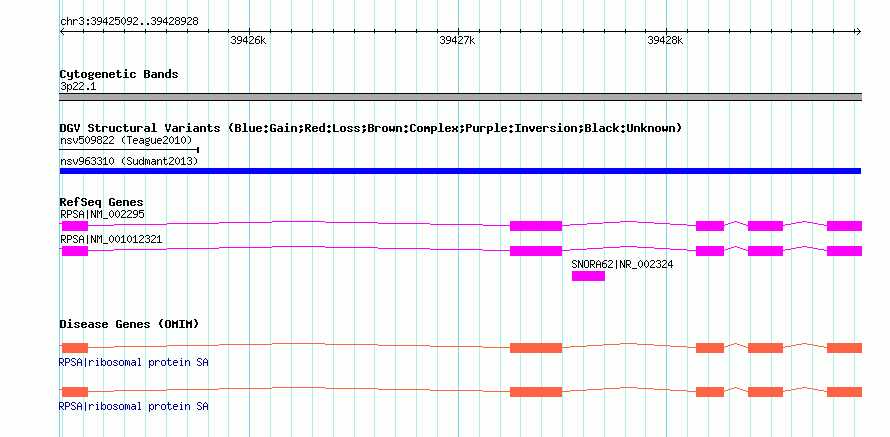Screen dimensions: 890x437
Task: Select the leftmost orange exon of upper OMIM gene
Action: click(75, 348)
